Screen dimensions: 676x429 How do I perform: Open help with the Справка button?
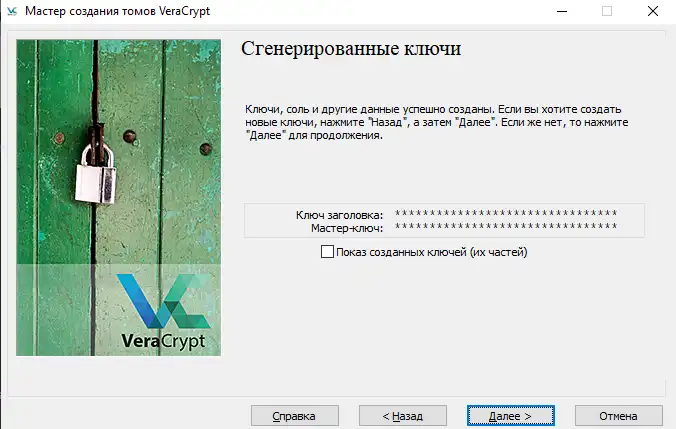pyautogui.click(x=295, y=415)
